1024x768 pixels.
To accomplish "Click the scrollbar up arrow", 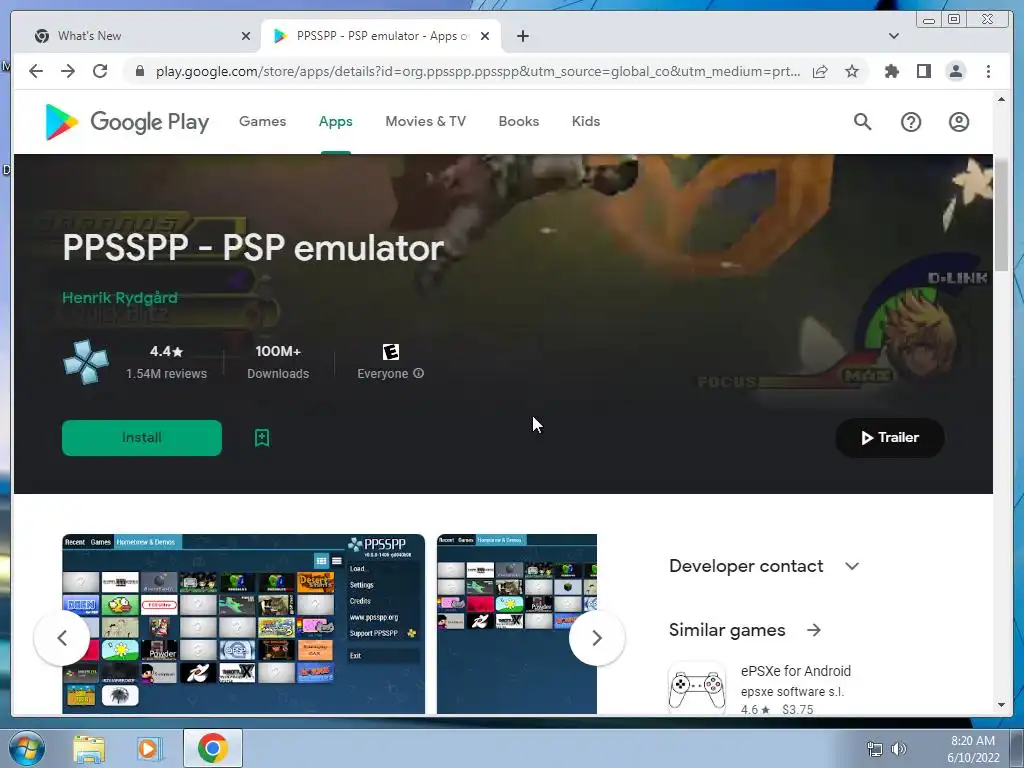I will 1001,99.
